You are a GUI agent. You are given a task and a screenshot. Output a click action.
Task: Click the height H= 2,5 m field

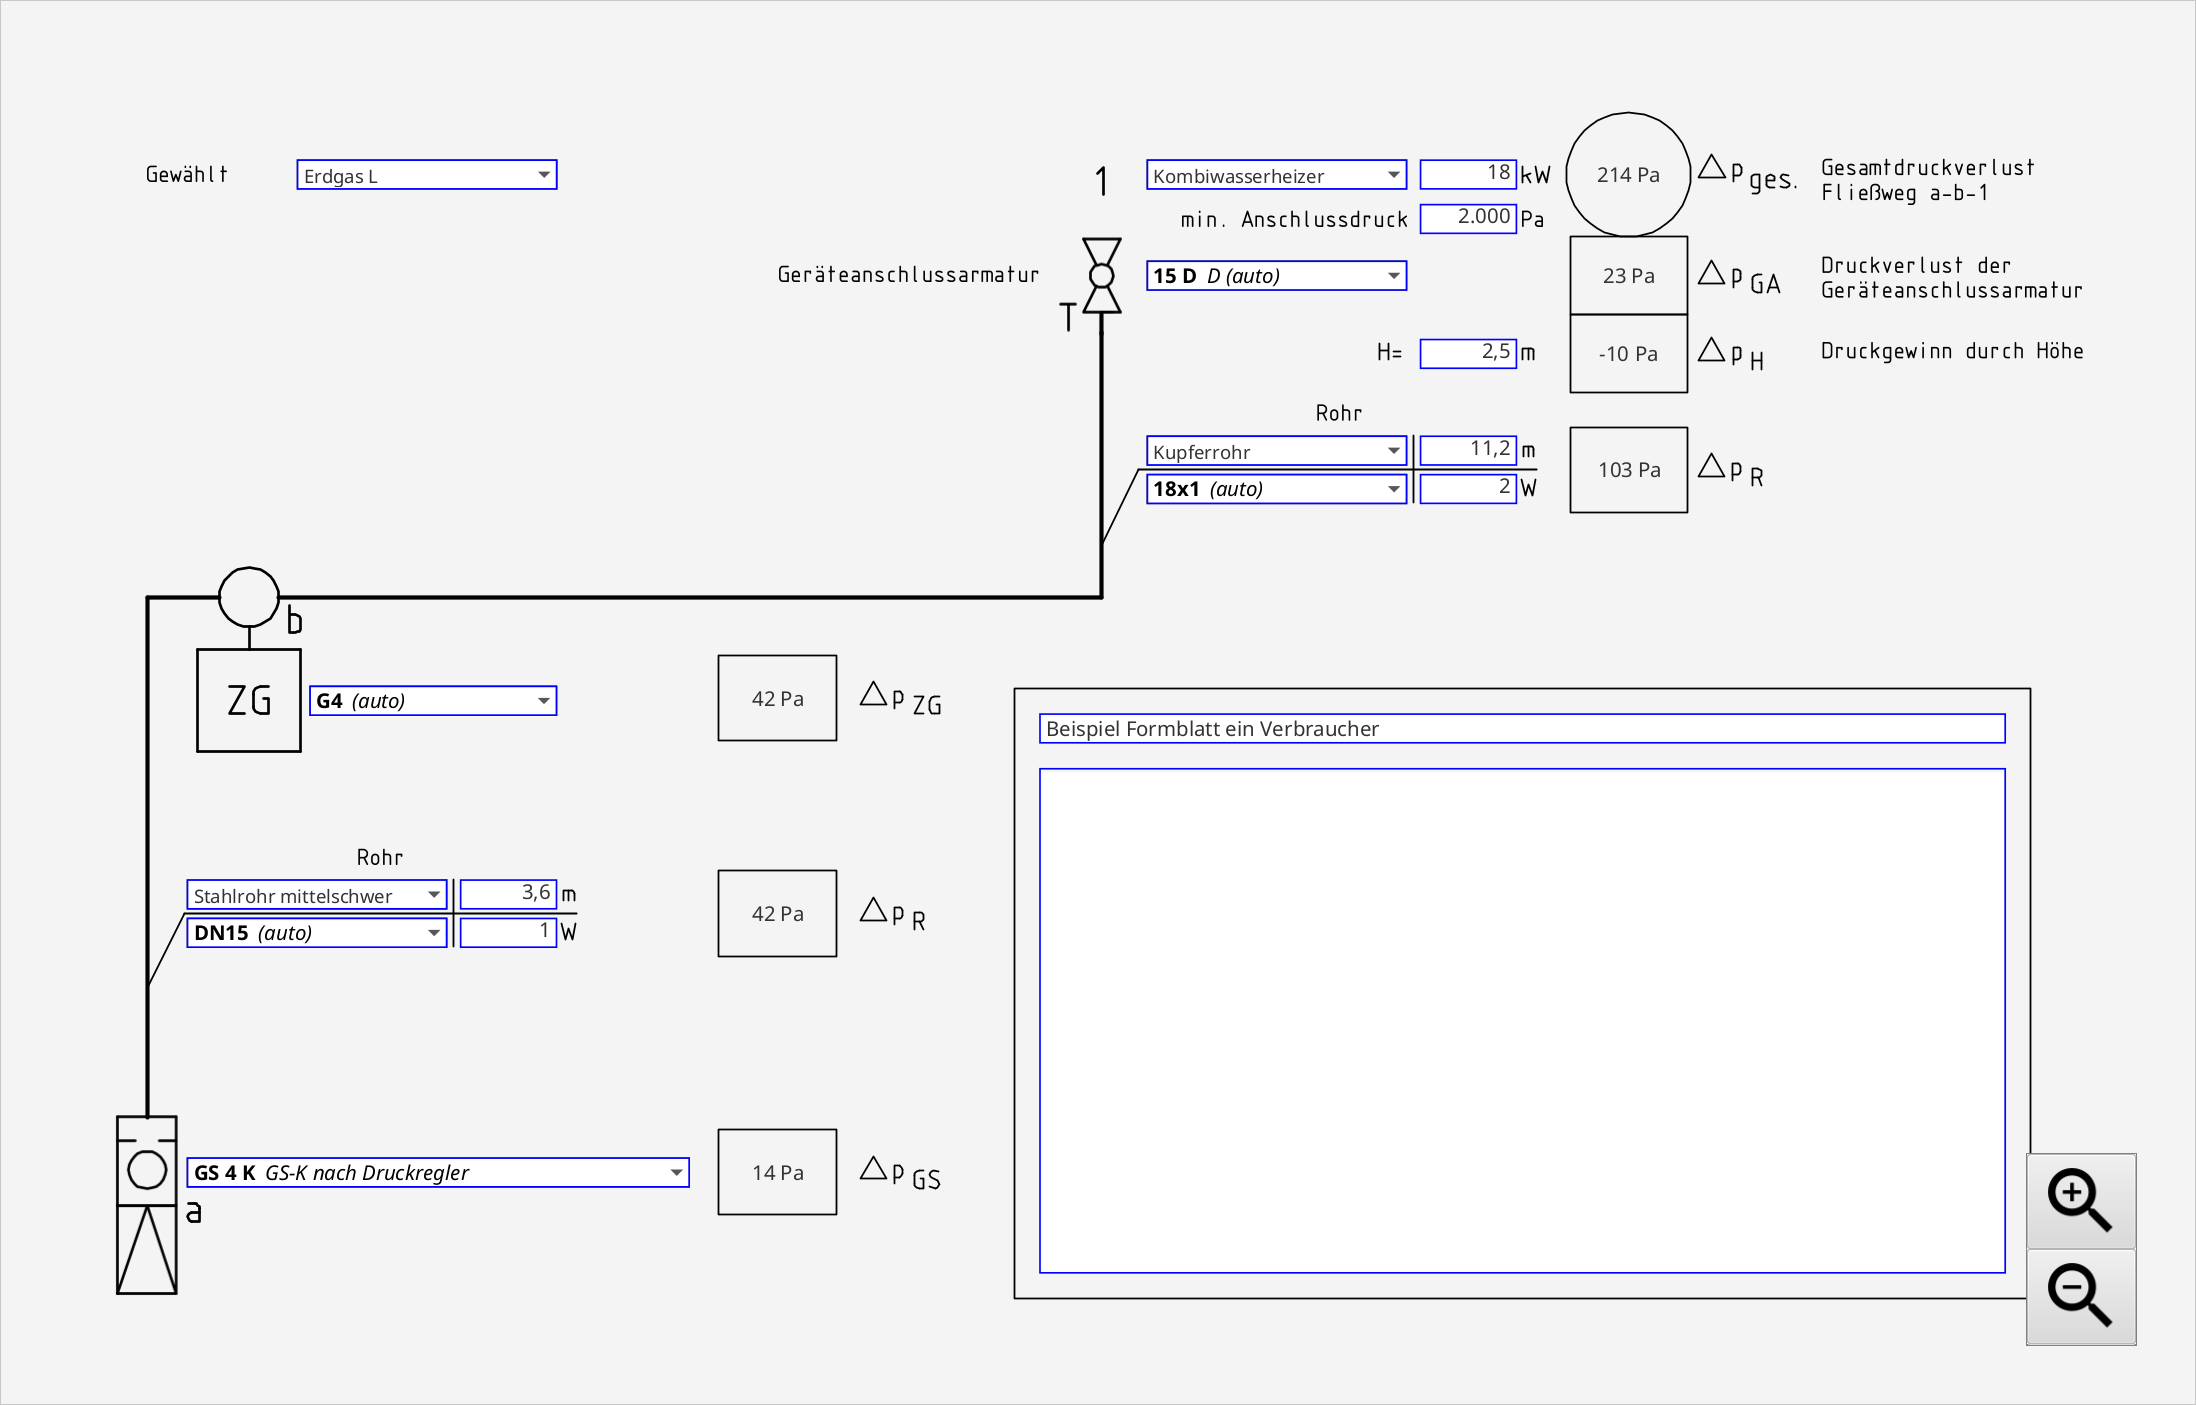[1468, 353]
